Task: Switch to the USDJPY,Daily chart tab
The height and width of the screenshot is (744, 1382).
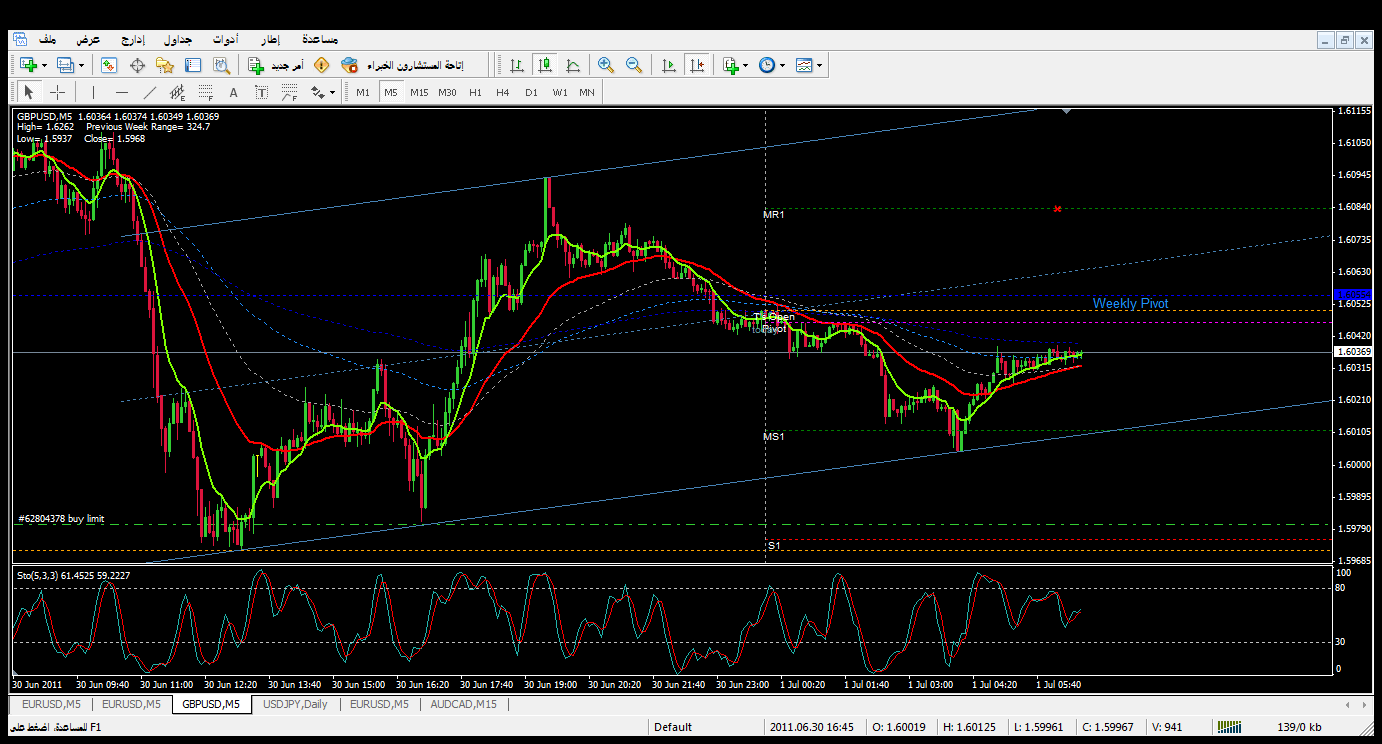Action: pyautogui.click(x=295, y=704)
